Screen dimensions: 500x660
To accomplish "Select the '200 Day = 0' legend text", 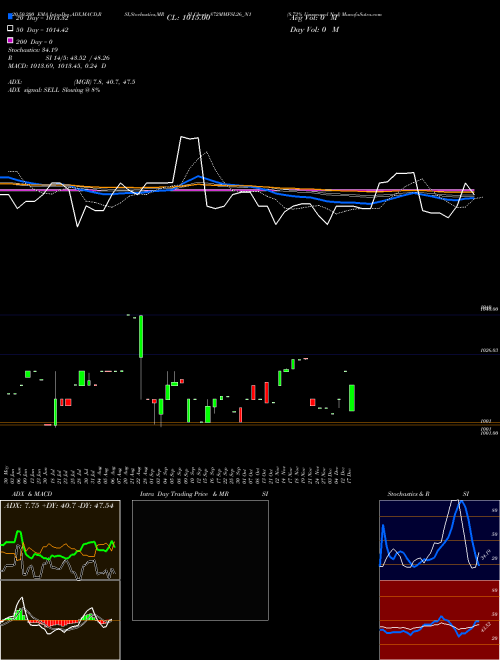I will click(34, 42).
